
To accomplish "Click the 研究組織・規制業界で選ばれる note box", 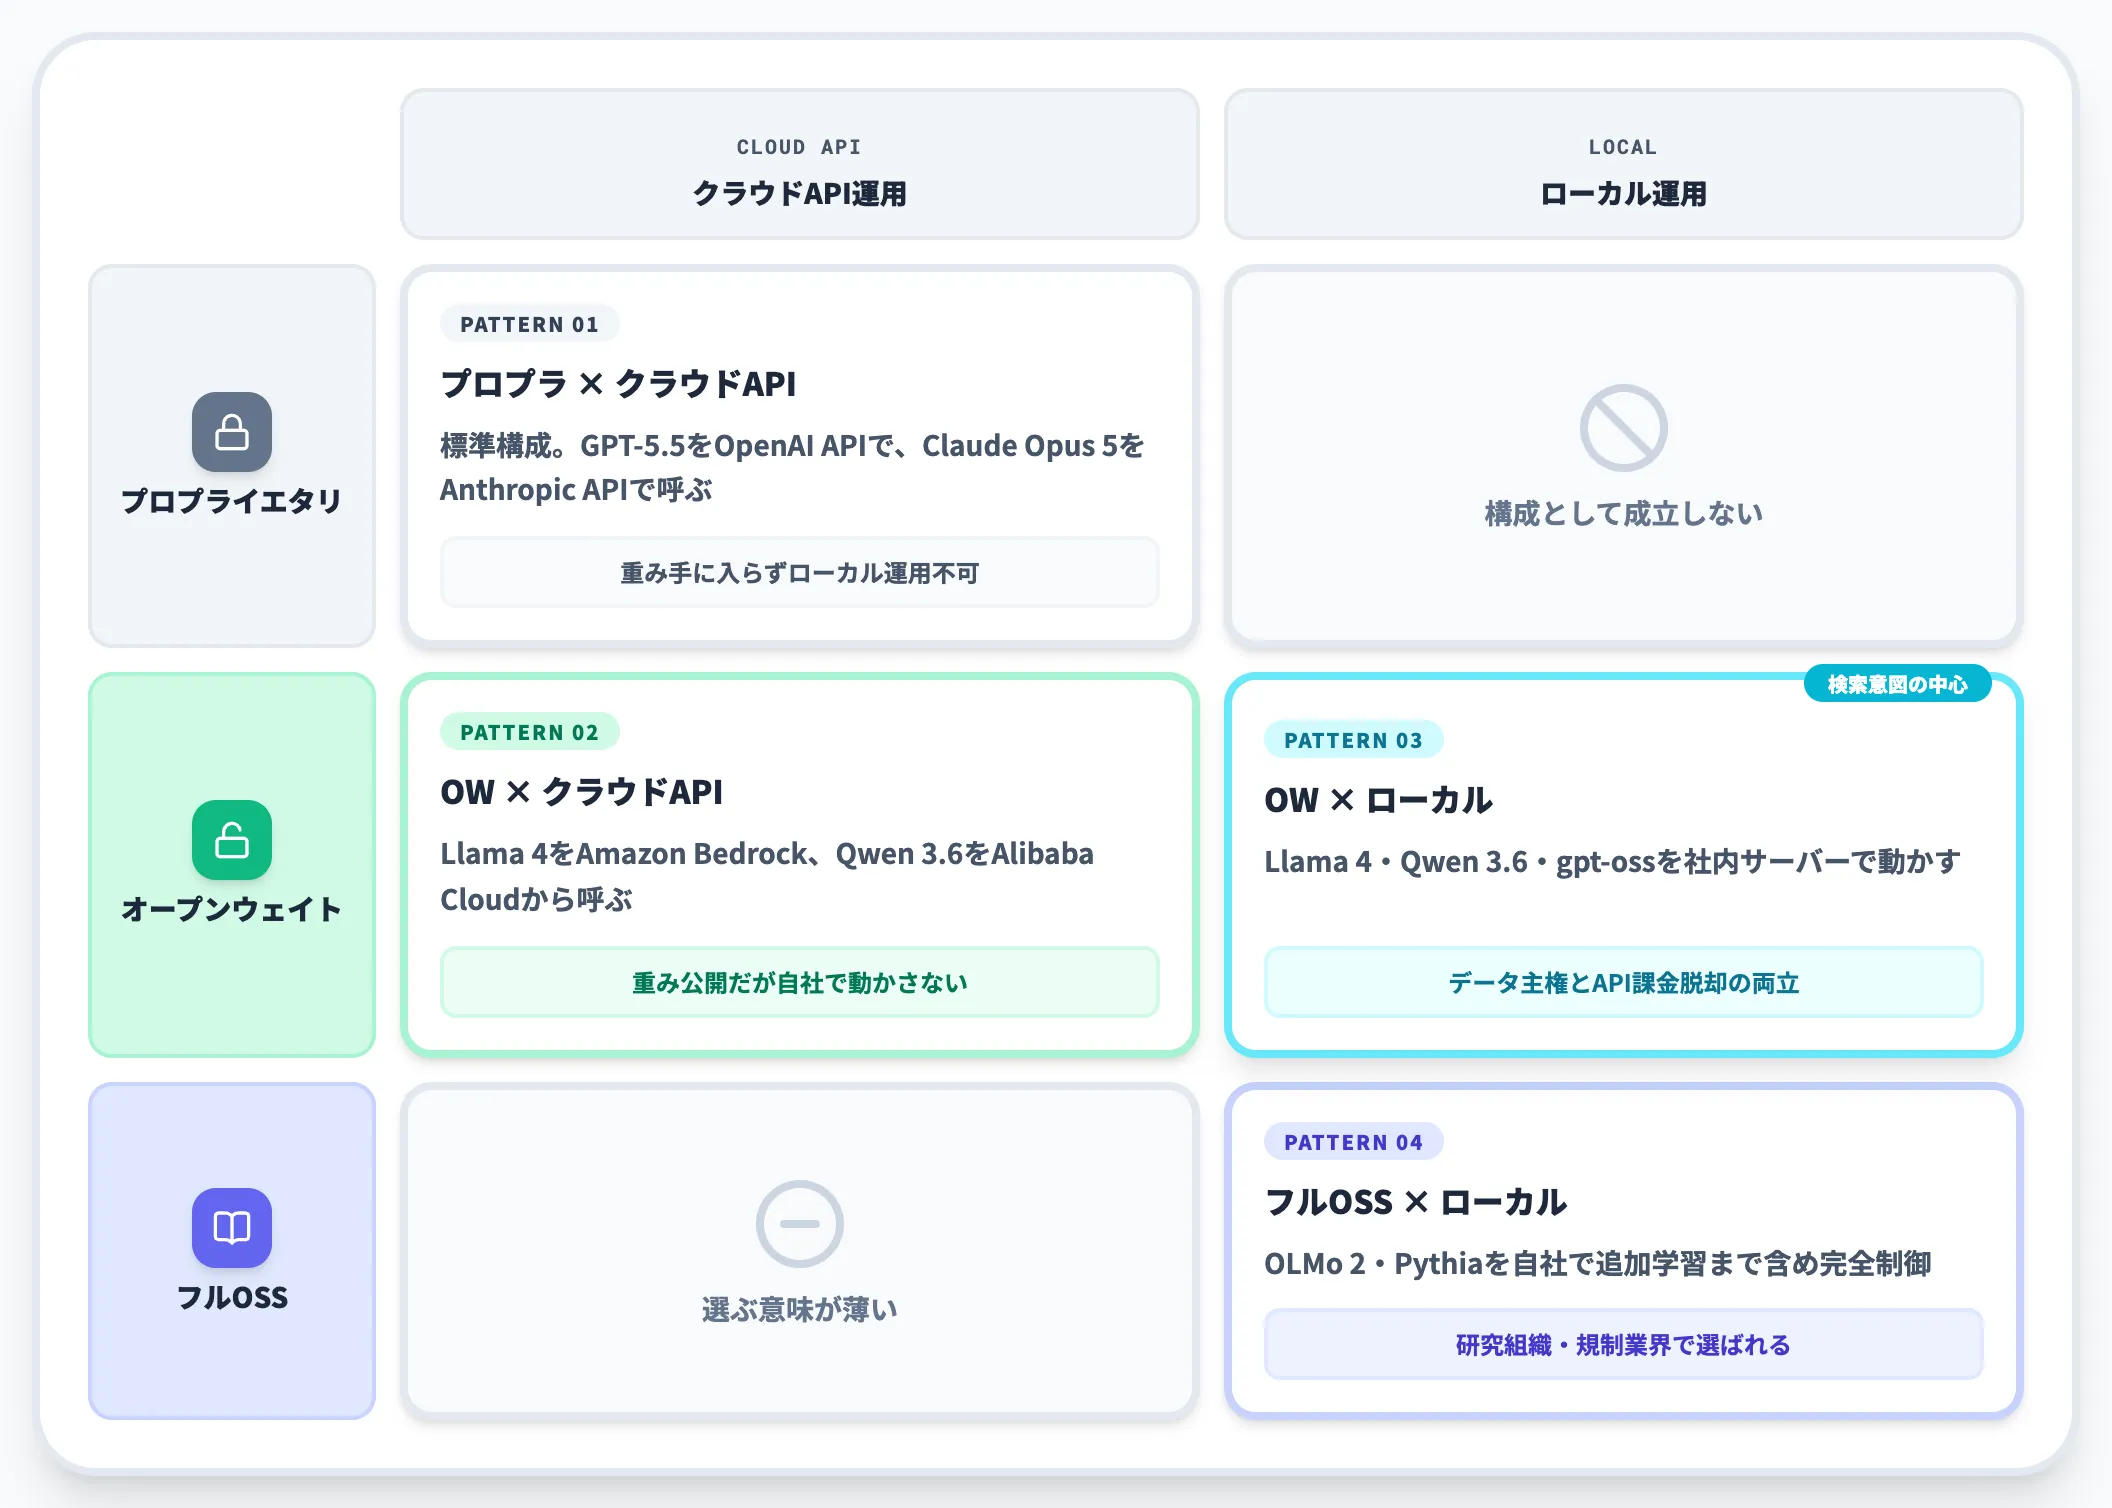I will coord(1623,1344).
